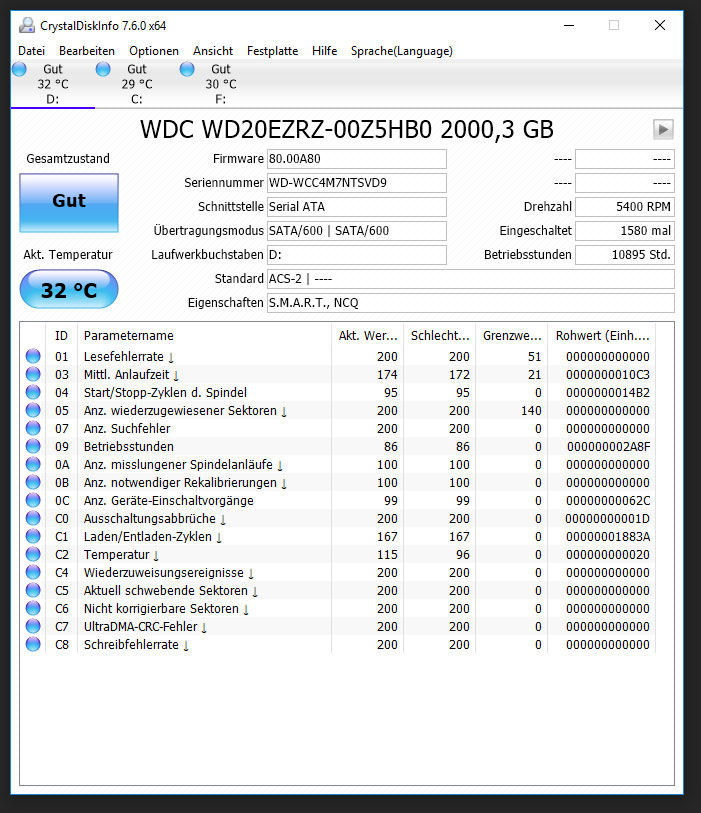Viewport: 701px width, 813px height.
Task: Click raw value 00000000062C
Action: click(x=608, y=500)
